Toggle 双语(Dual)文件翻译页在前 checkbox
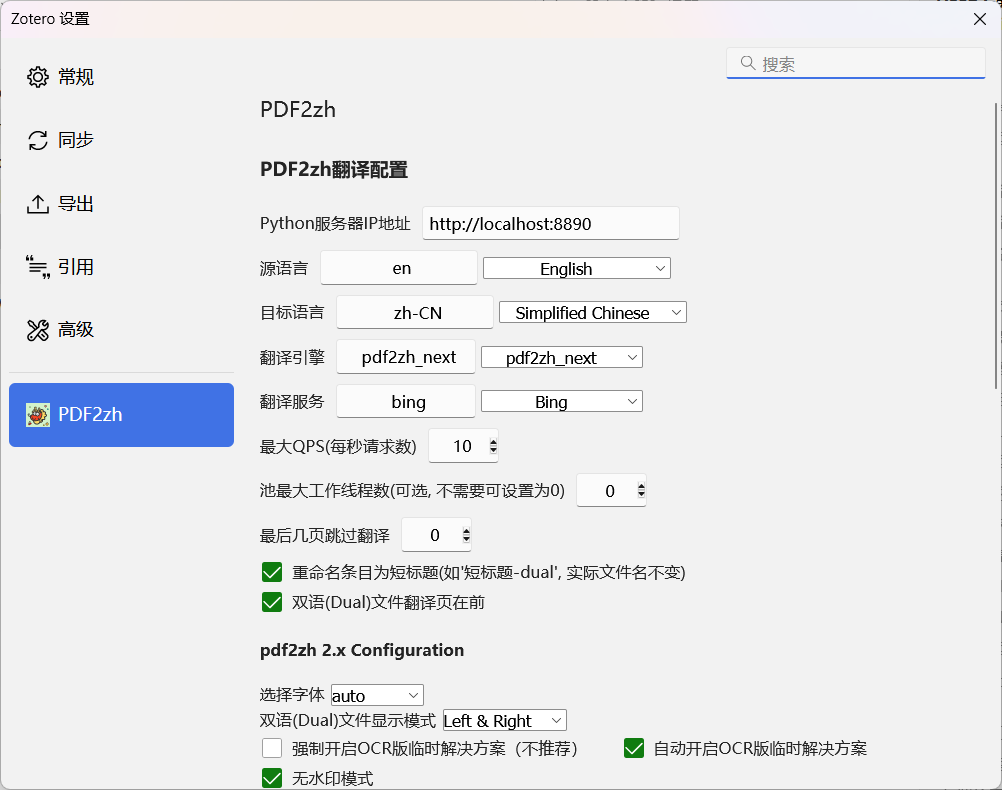This screenshot has height=790, width=1002. tap(272, 602)
